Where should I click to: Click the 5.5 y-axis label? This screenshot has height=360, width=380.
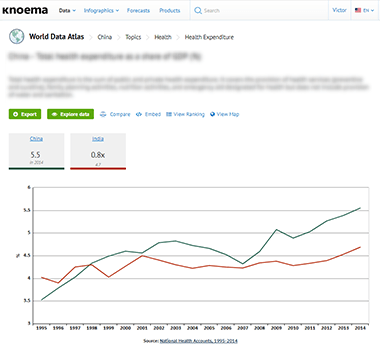click(x=27, y=210)
